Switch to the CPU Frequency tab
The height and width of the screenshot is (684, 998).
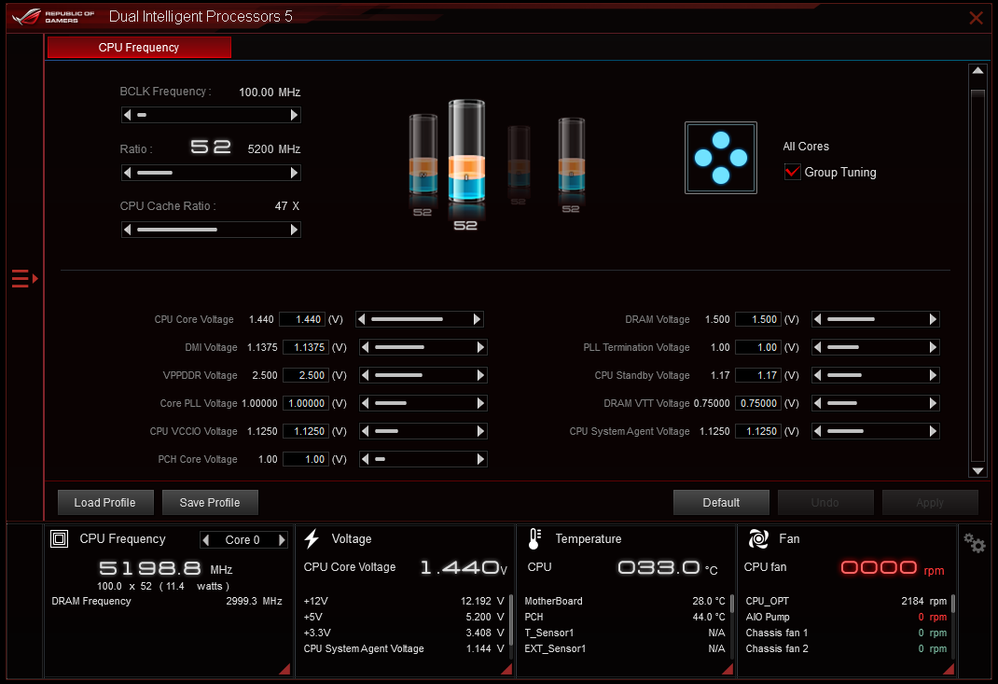(x=139, y=47)
